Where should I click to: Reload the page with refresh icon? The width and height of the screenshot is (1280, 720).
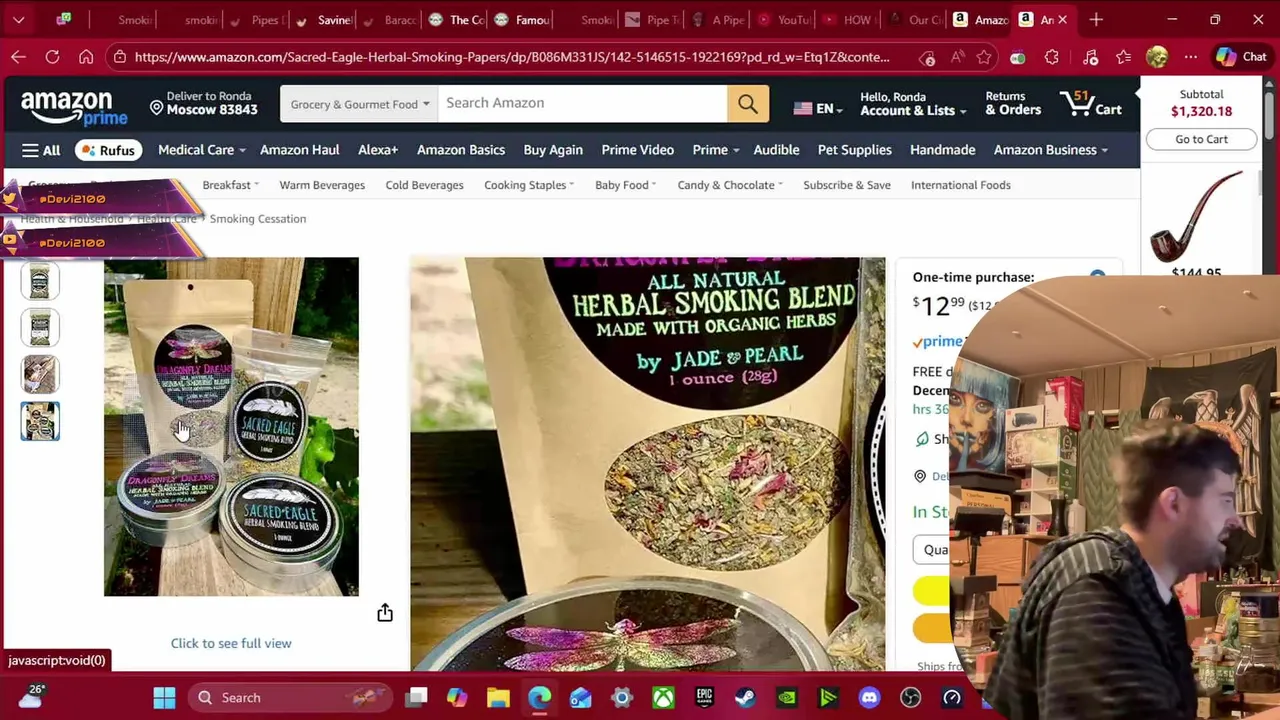click(52, 57)
